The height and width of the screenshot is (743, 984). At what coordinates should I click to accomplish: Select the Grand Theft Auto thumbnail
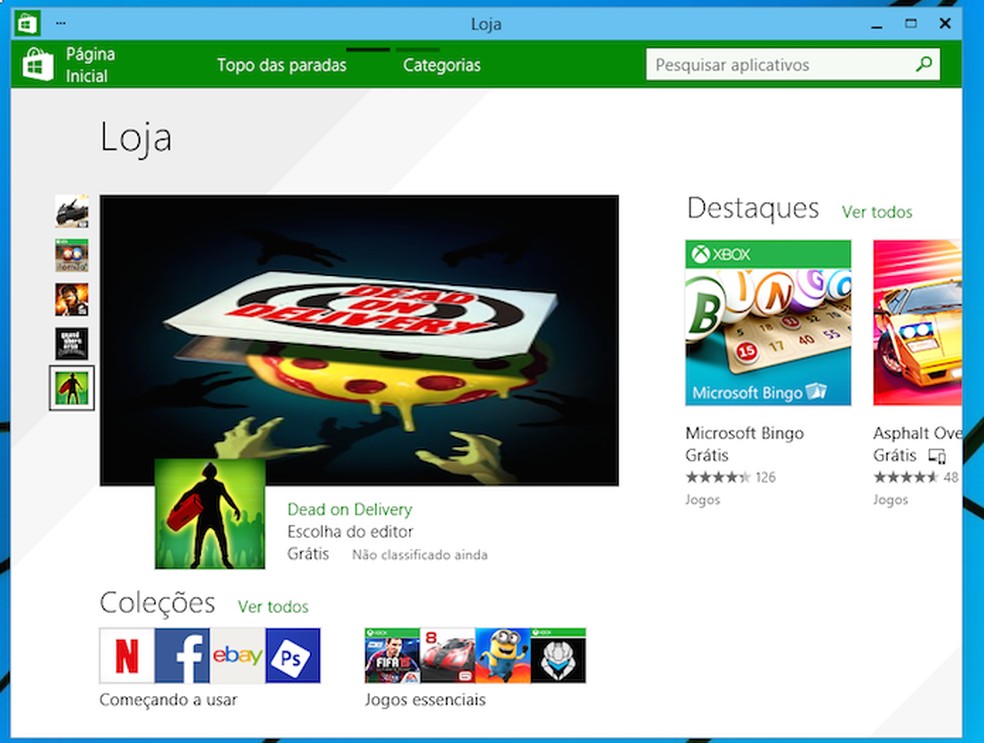point(72,344)
